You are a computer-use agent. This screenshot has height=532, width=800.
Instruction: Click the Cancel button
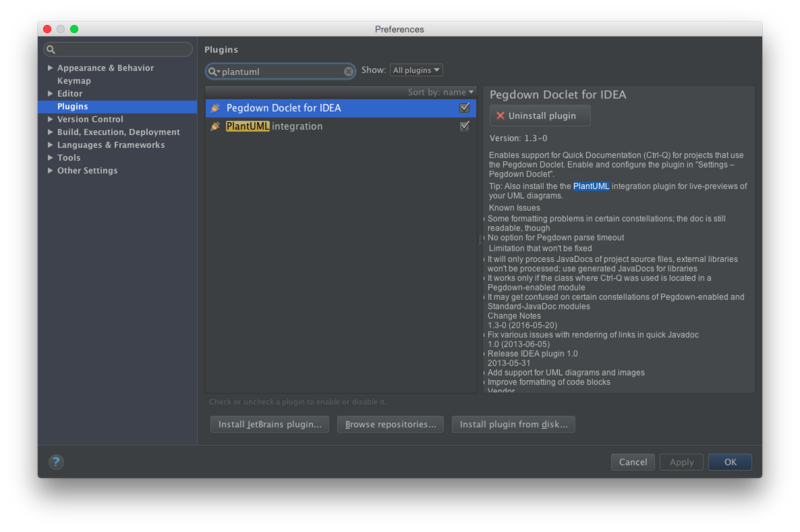633,462
